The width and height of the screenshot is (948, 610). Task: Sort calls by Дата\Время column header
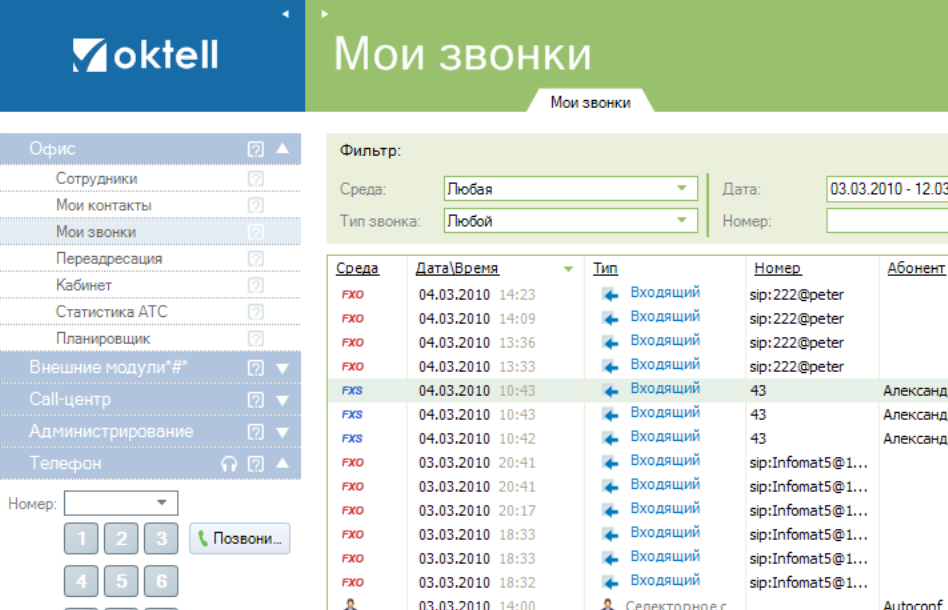pos(458,268)
